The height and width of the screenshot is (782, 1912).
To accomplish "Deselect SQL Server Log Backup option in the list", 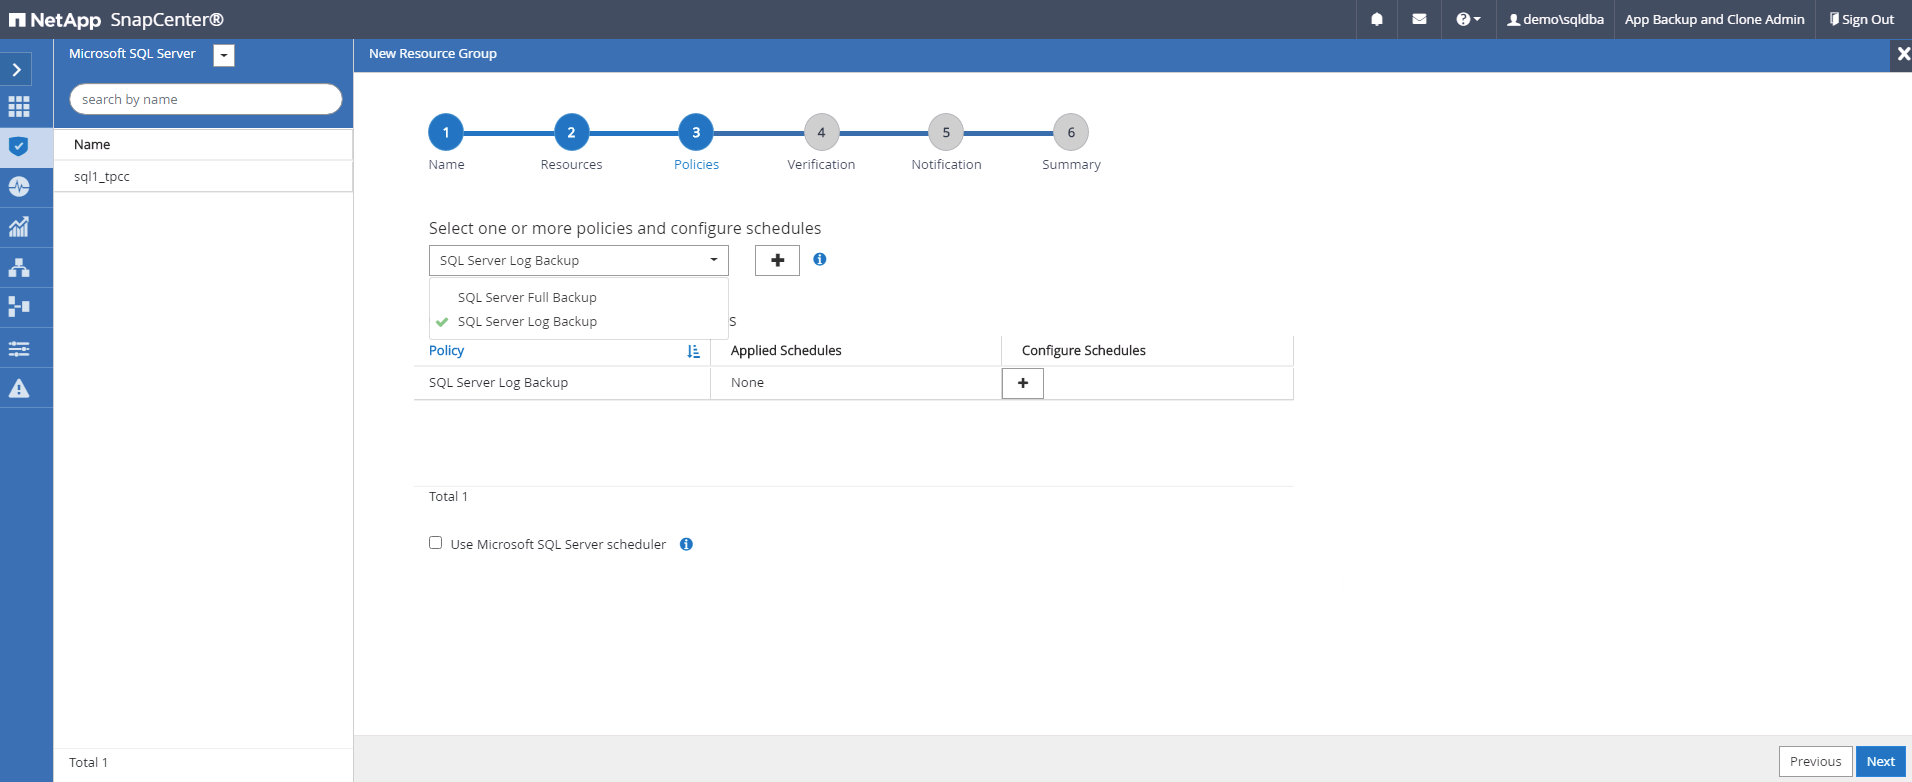I will click(x=527, y=321).
